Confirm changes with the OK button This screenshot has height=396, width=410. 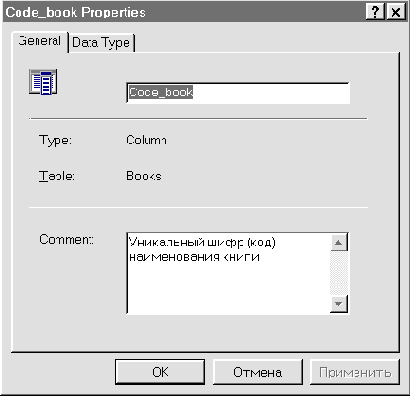tap(160, 372)
